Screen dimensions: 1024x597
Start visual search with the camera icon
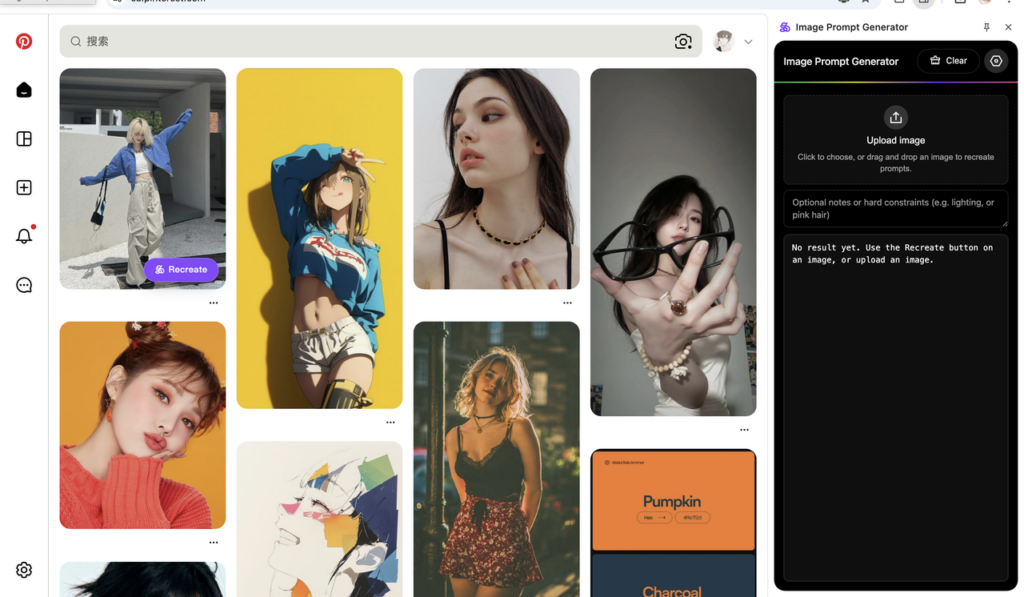pos(683,42)
